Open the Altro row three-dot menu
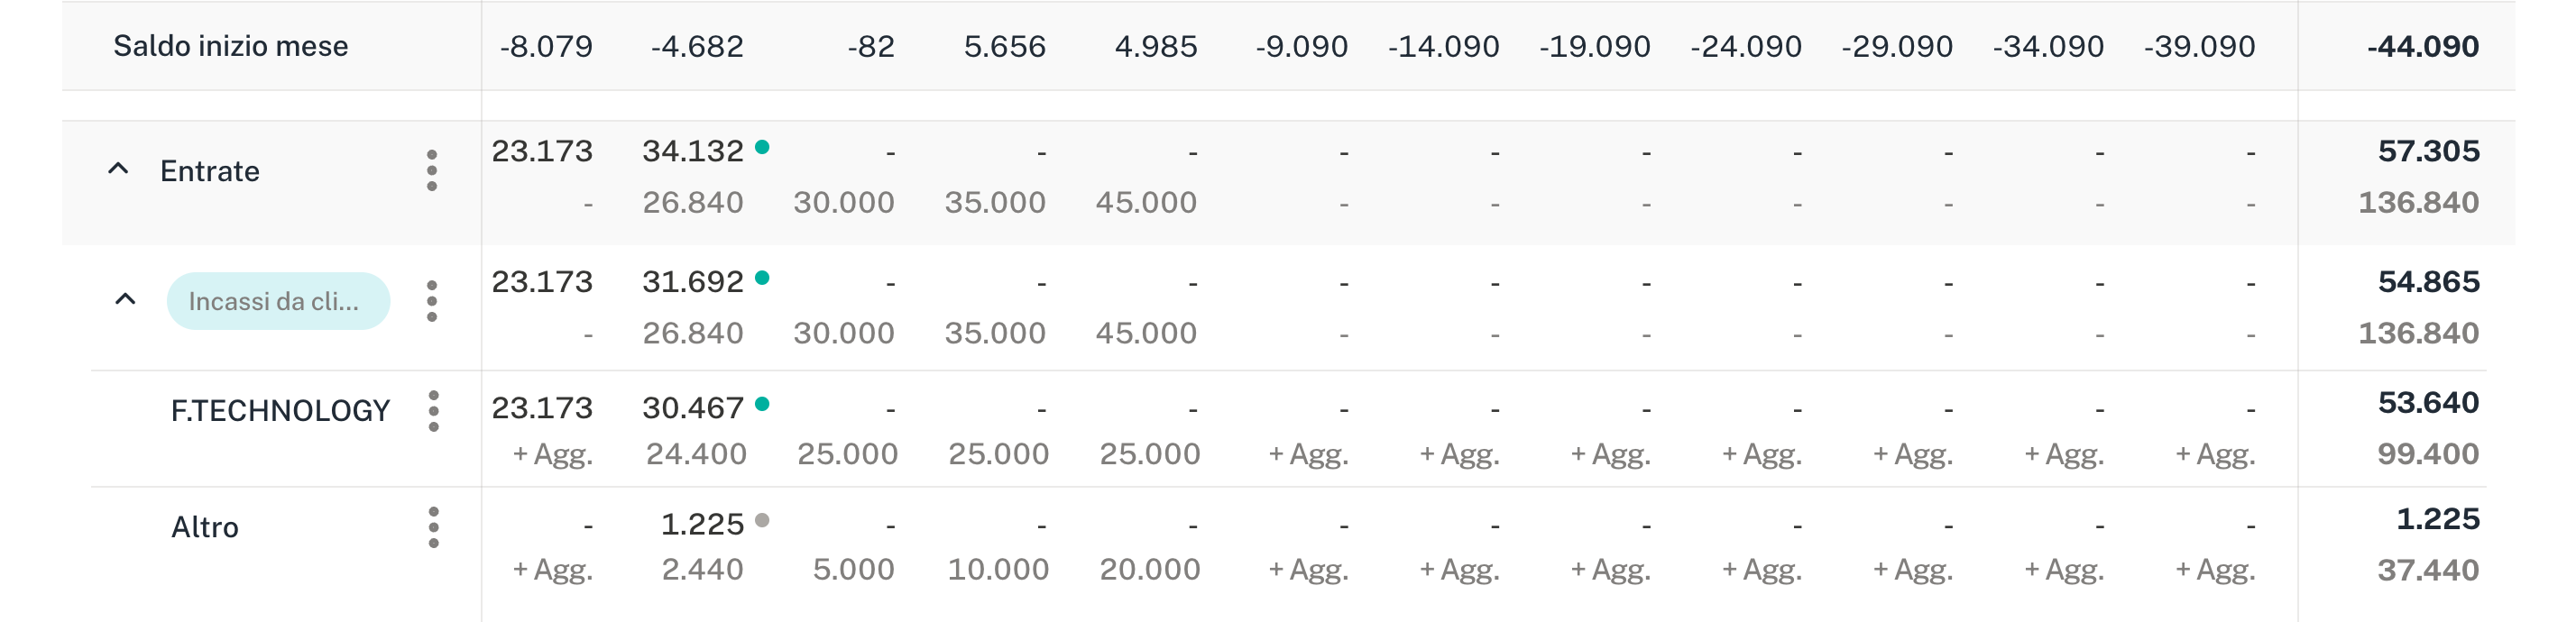 (433, 527)
